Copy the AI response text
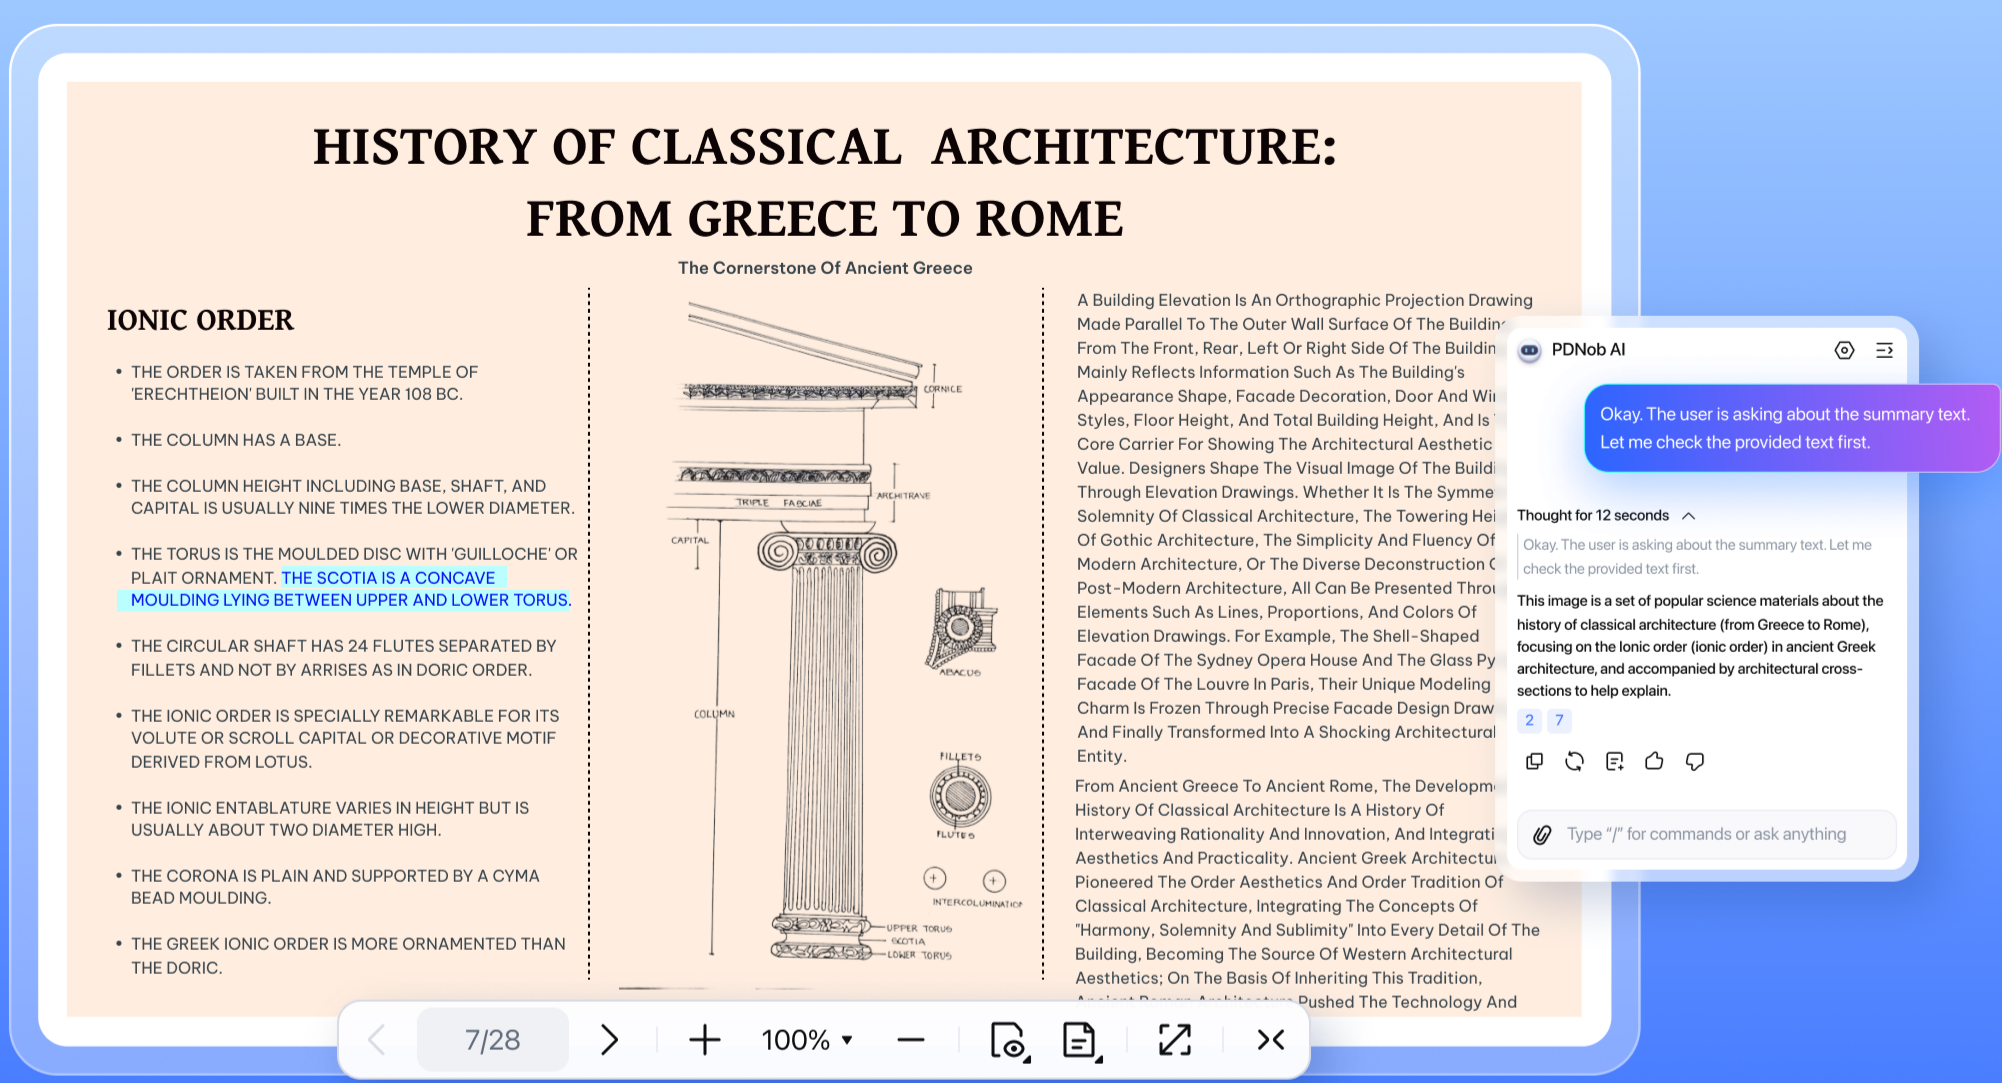The width and height of the screenshot is (2002, 1083). tap(1534, 761)
